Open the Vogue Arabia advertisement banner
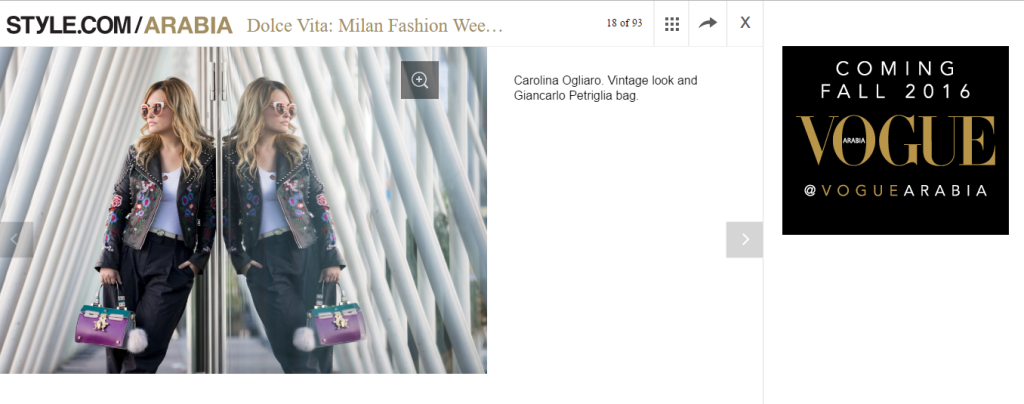The image size is (1024, 404). tap(895, 140)
